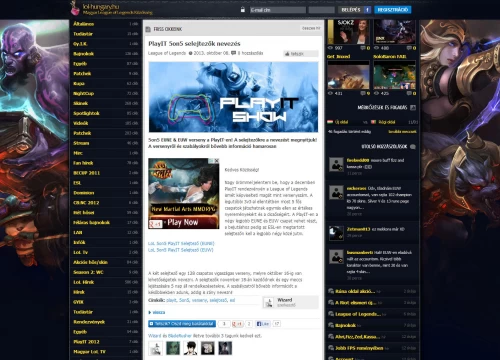
Task: Click the chart icon beside Mérkőzések és fogadás
Action: (413, 107)
